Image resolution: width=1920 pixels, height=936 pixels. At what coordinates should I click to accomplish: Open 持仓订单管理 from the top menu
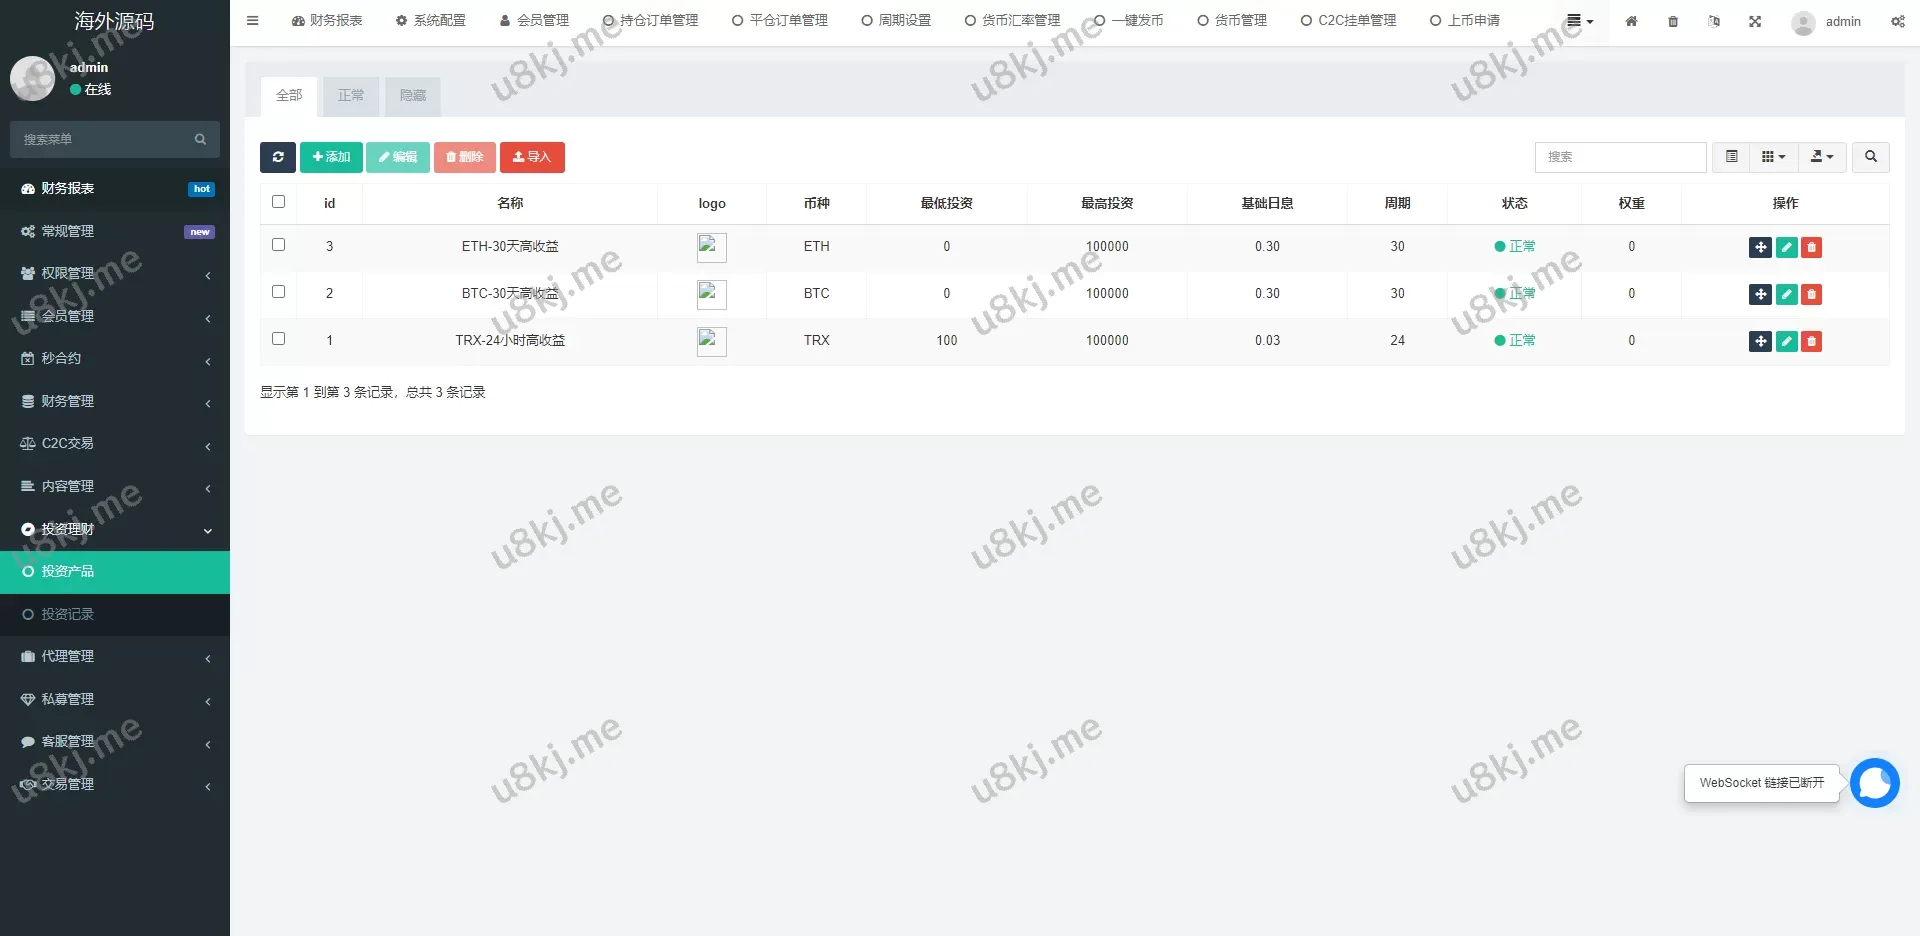point(650,20)
